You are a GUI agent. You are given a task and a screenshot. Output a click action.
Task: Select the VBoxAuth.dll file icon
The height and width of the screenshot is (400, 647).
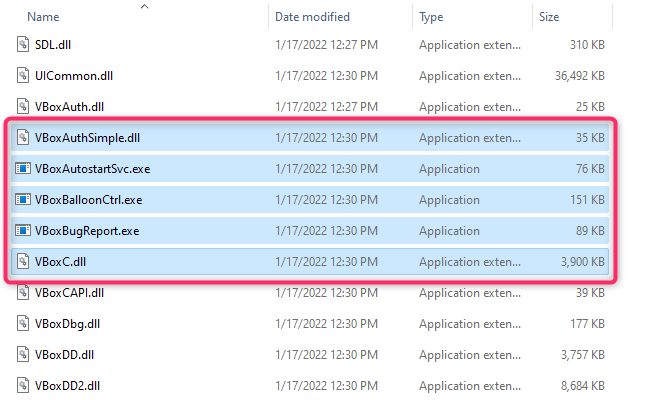(24, 106)
